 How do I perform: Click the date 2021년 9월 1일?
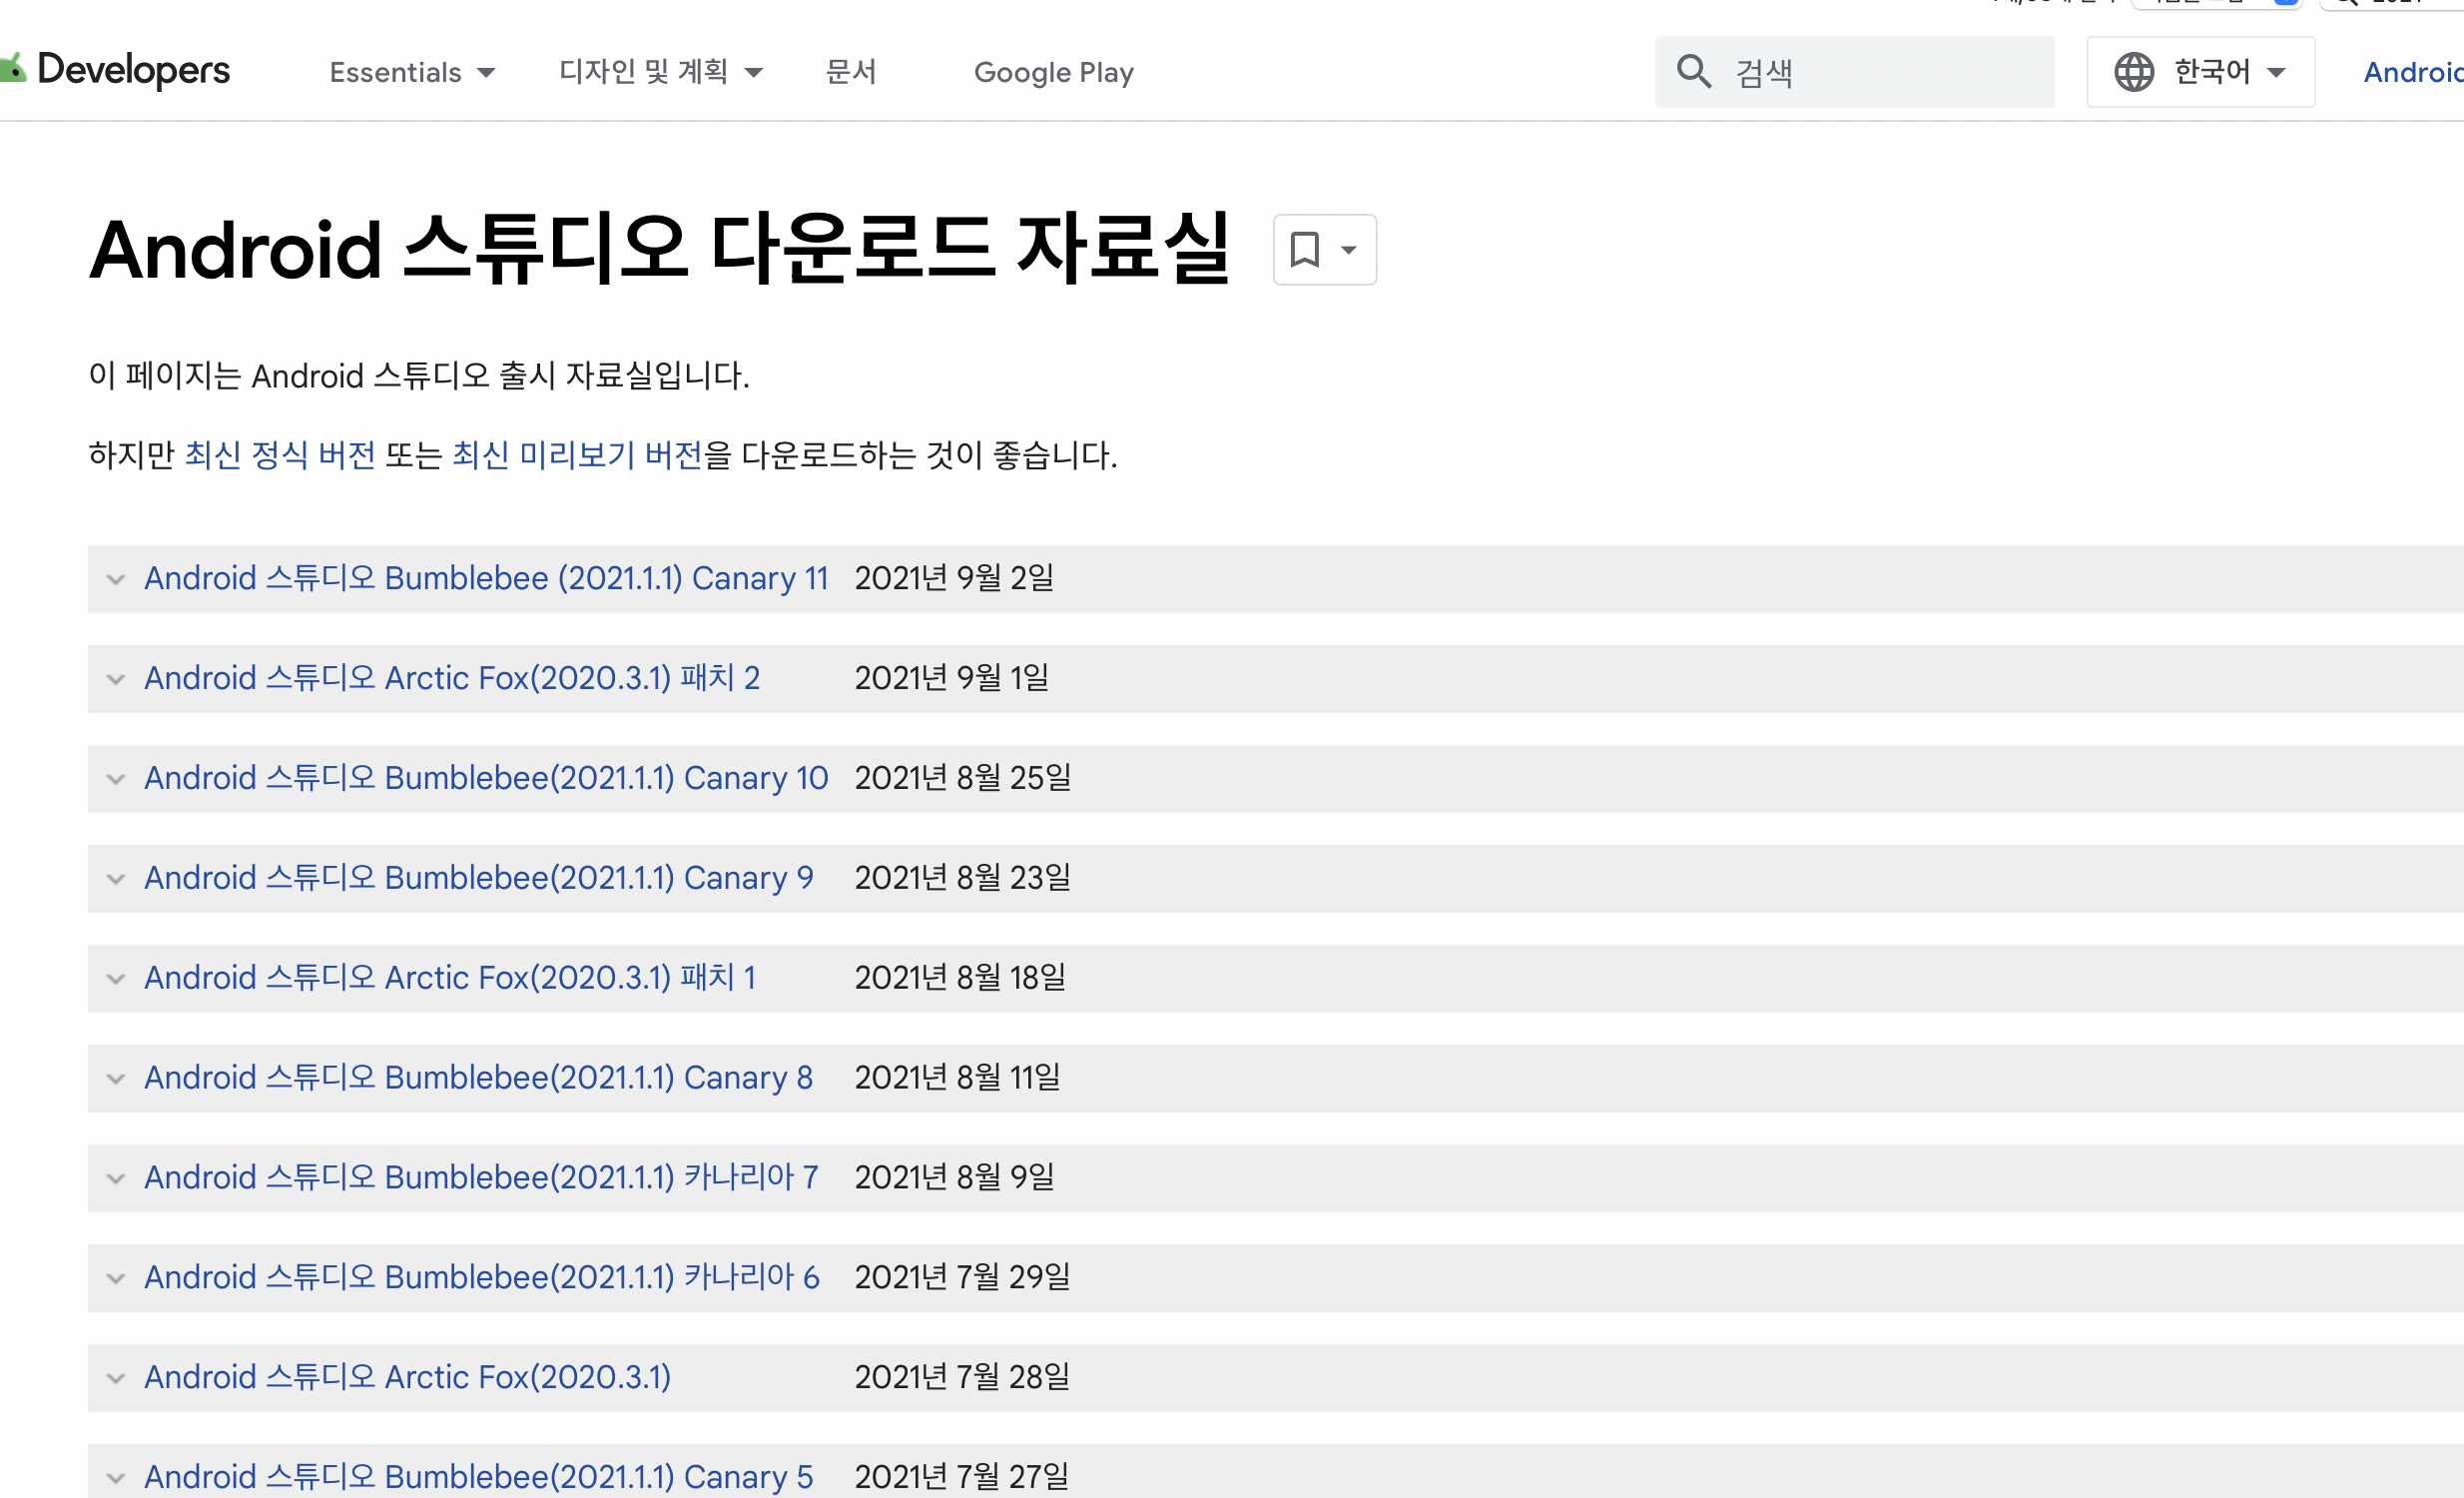(952, 678)
